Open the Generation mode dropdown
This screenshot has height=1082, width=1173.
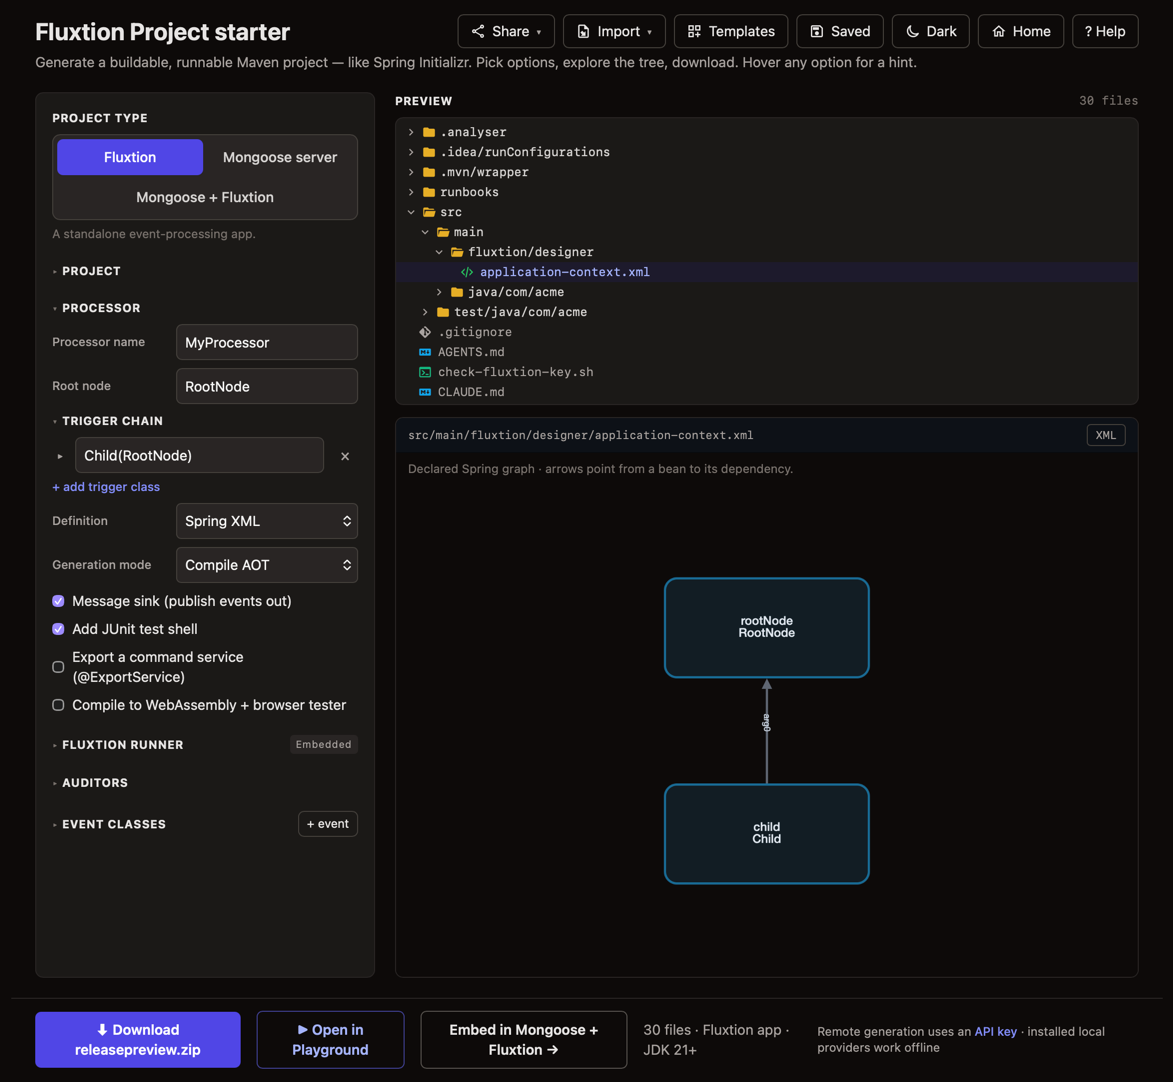click(x=266, y=565)
